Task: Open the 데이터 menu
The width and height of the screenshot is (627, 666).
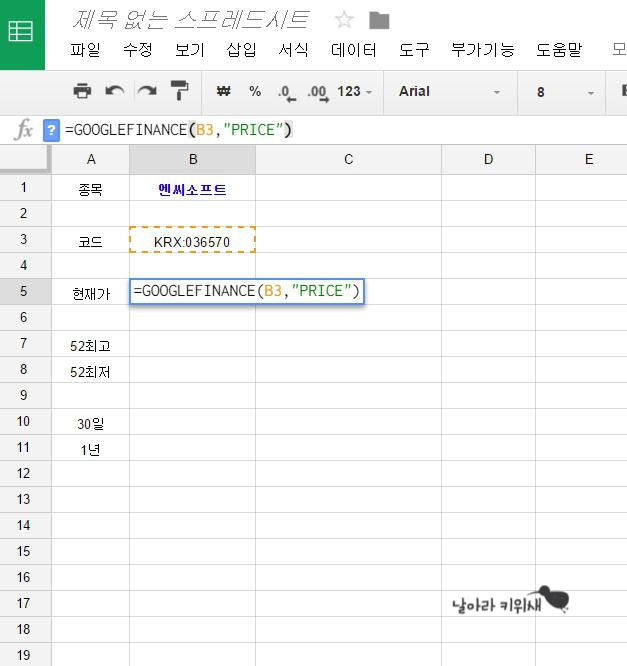Action: coord(353,50)
